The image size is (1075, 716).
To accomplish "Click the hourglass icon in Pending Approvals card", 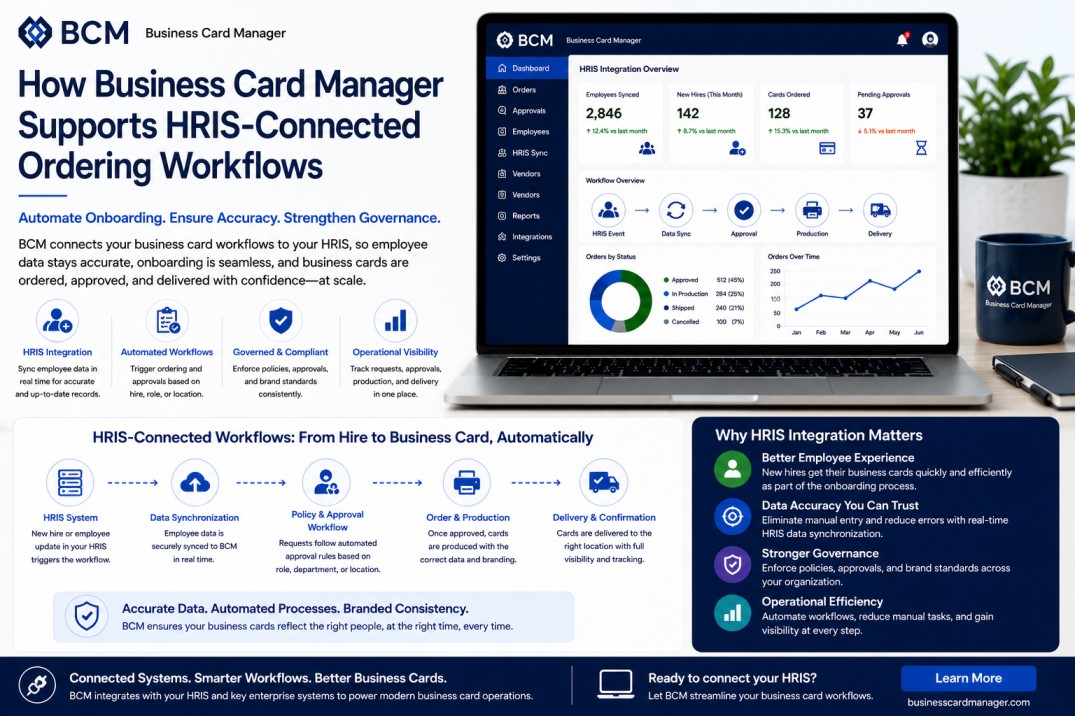I will [x=921, y=147].
